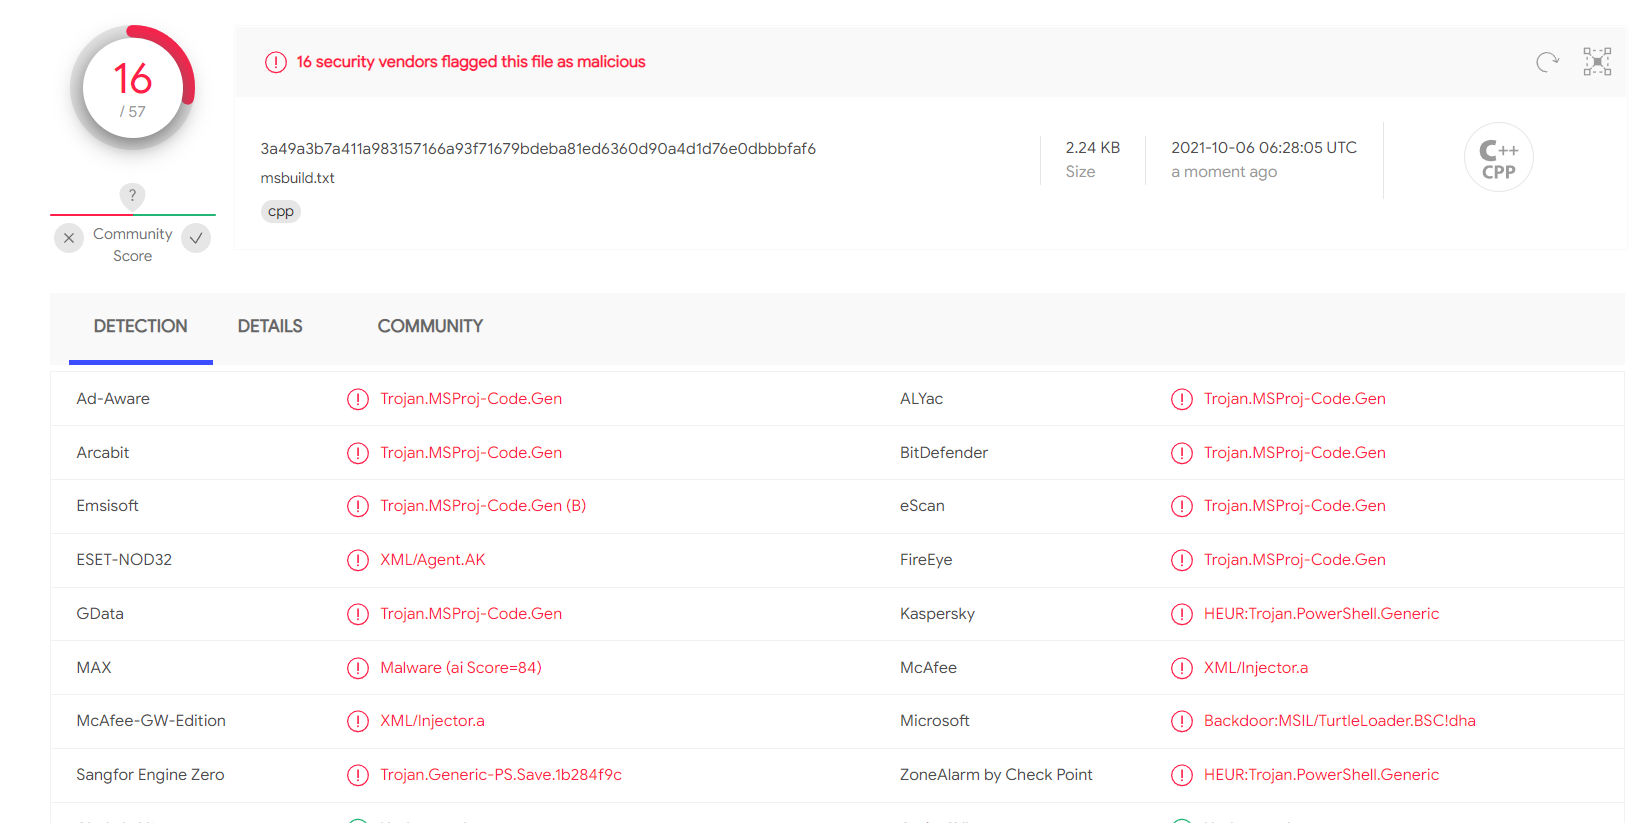Click the alert icon in McAfee row
The image size is (1646, 823).
pos(1182,668)
